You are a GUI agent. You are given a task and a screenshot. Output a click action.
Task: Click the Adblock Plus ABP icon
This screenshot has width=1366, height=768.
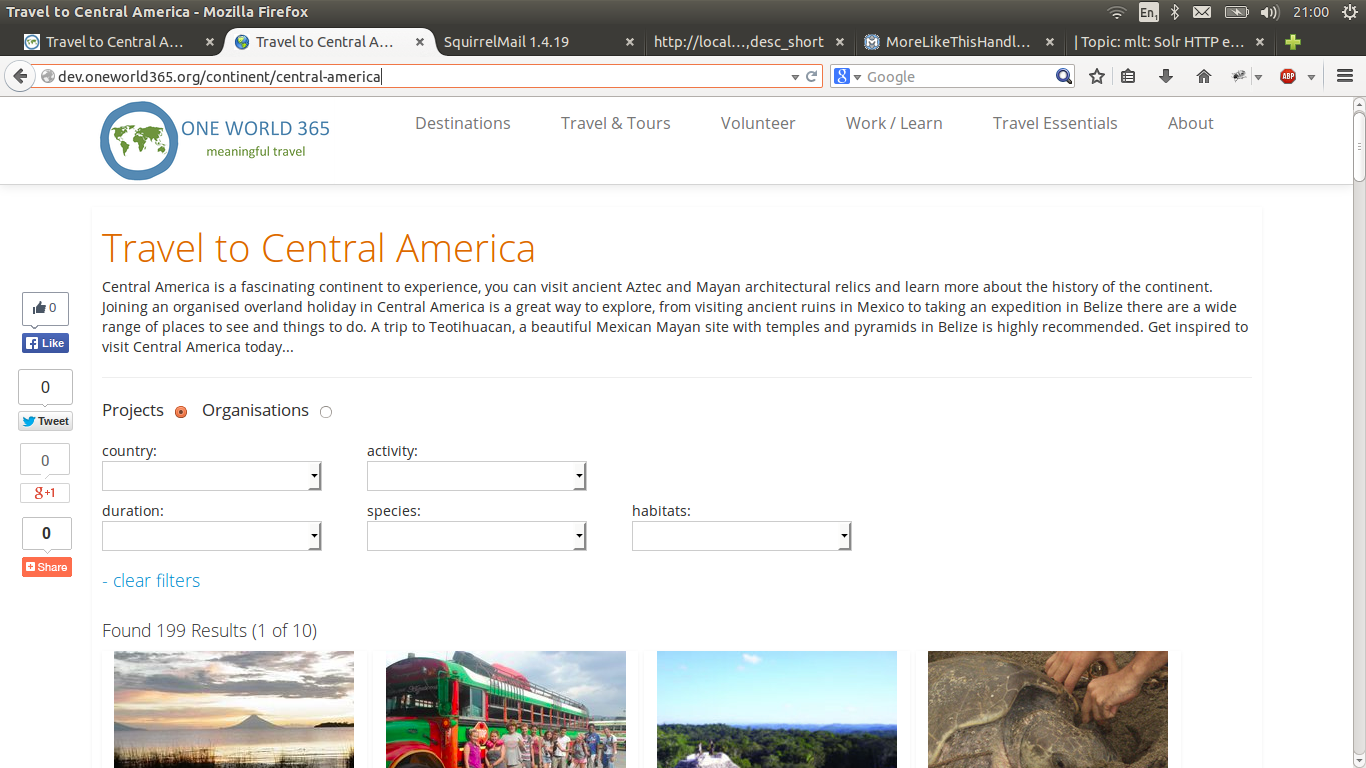(x=1288, y=77)
